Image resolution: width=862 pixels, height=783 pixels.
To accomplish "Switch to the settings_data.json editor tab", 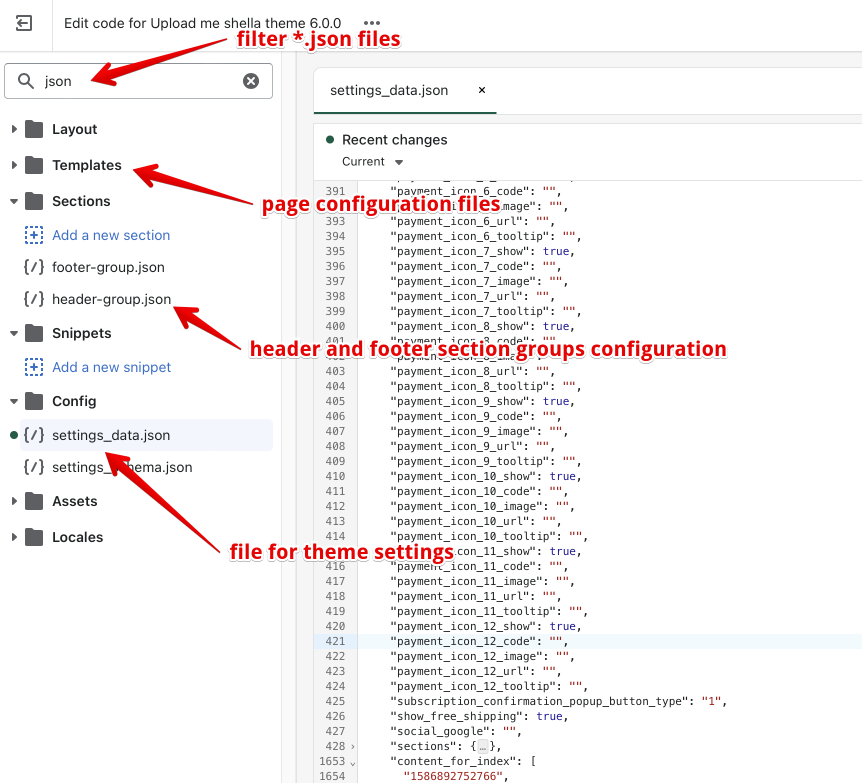I will click(x=389, y=90).
